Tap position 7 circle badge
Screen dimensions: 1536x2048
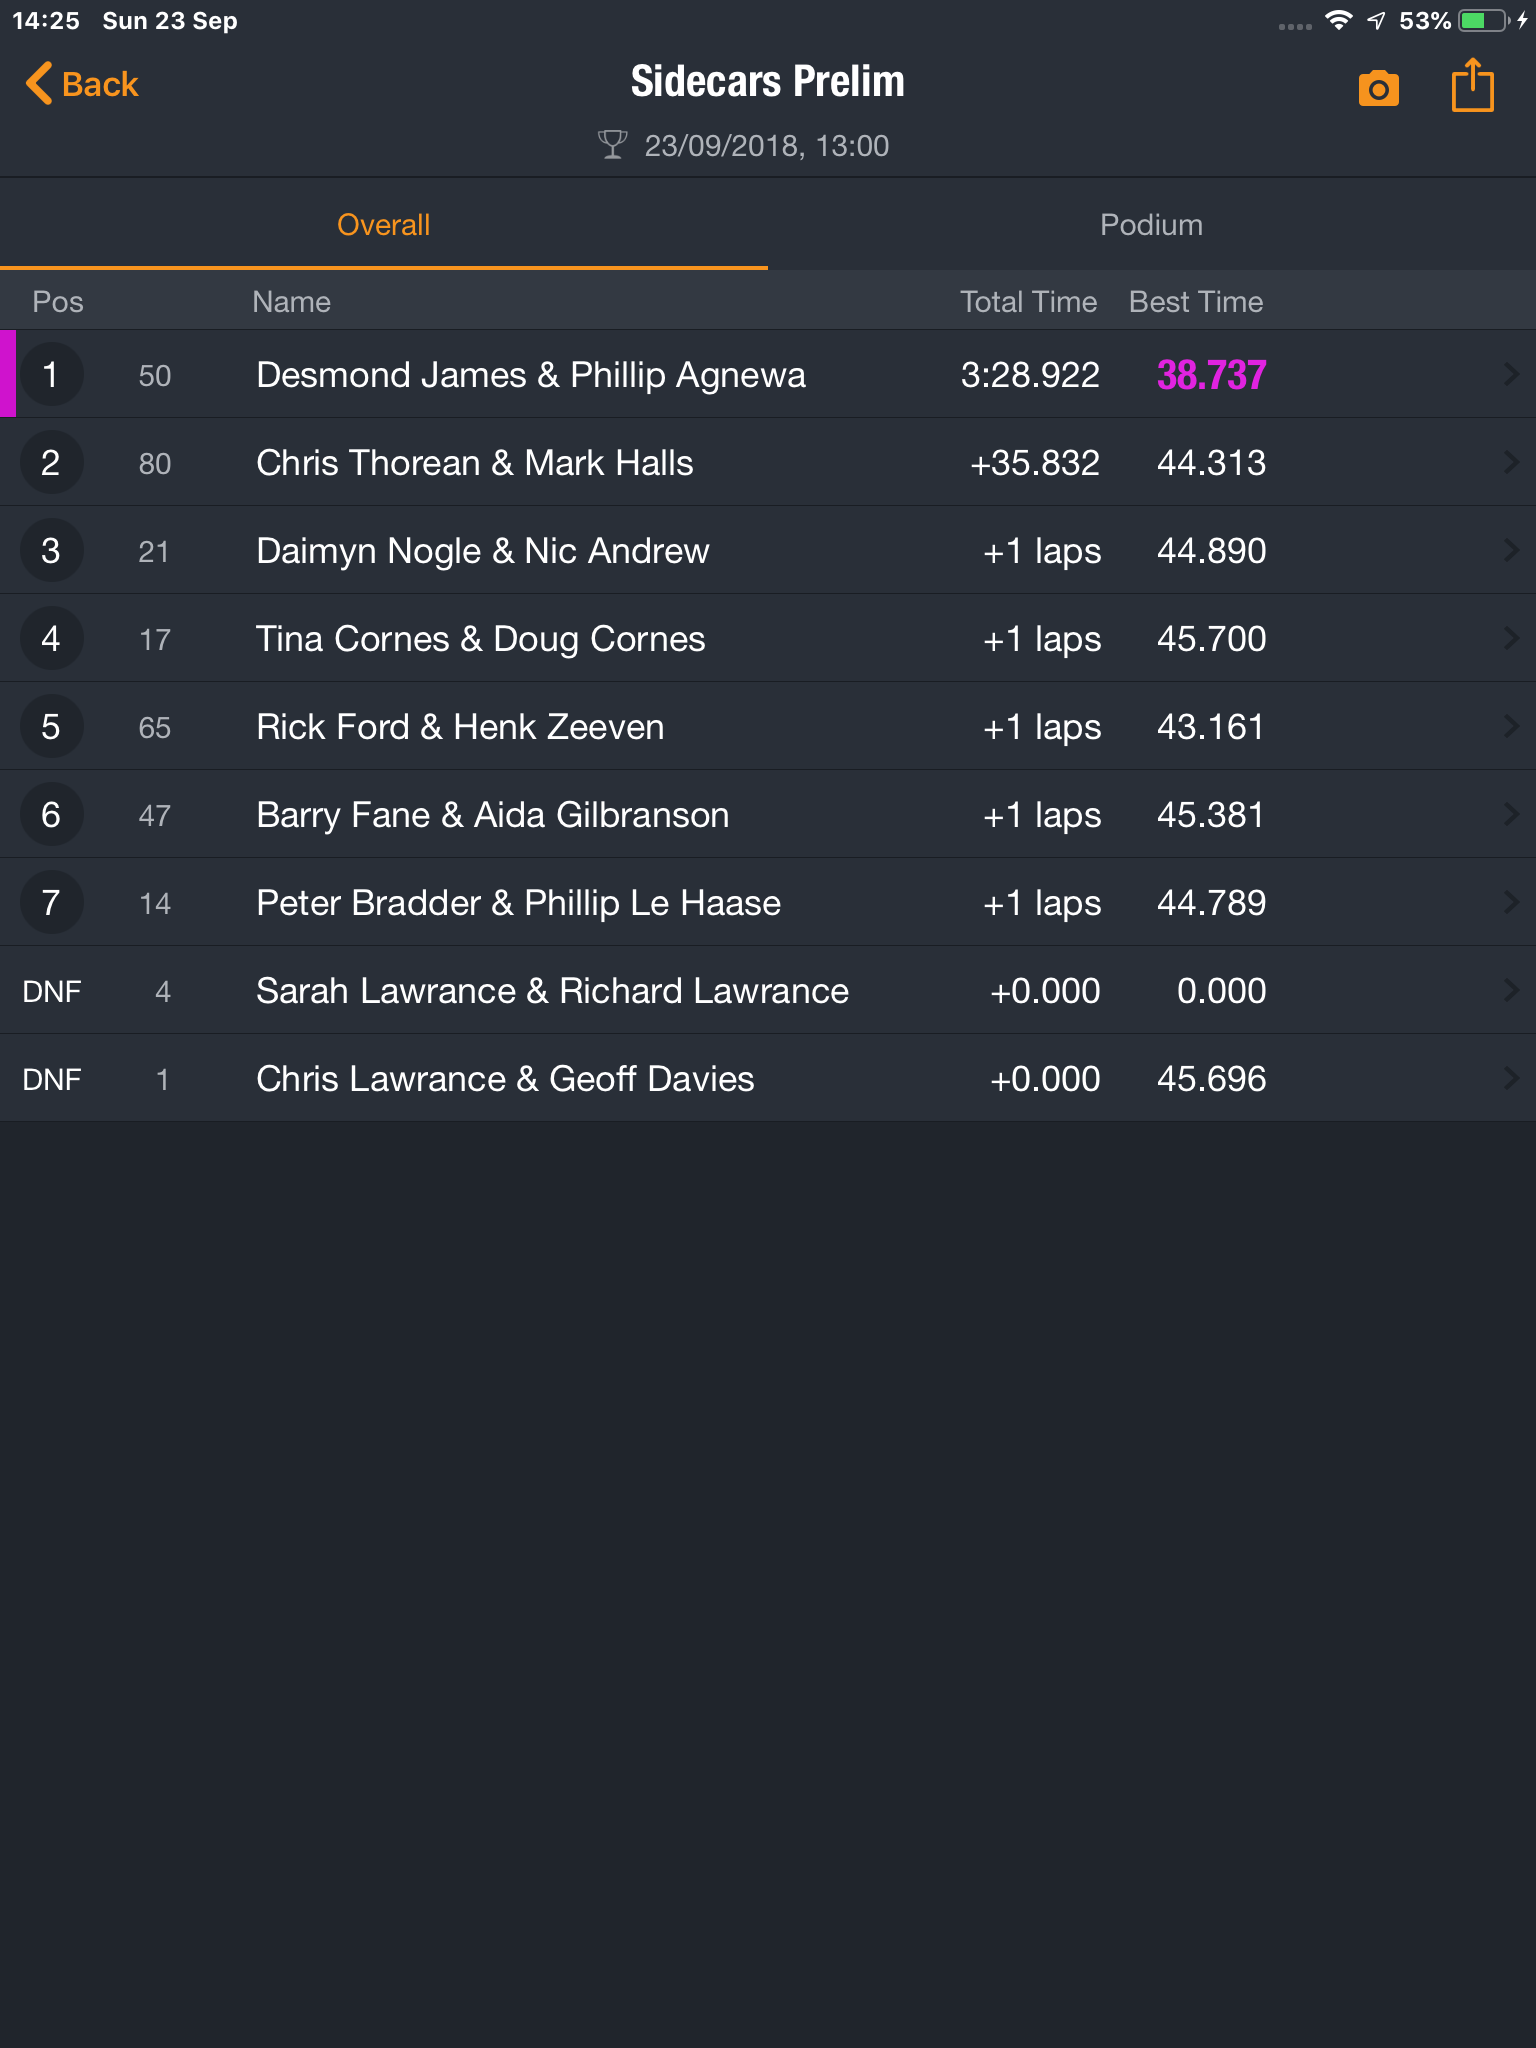51,903
